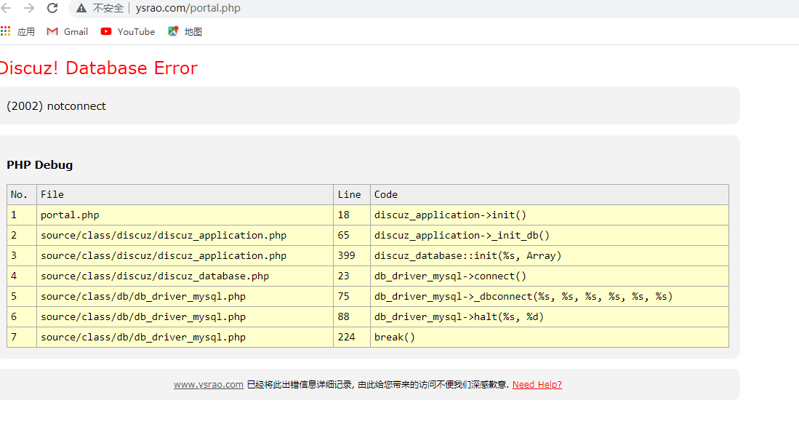Follow the www.ysrao.com link
This screenshot has width=799, height=427.
click(x=208, y=385)
